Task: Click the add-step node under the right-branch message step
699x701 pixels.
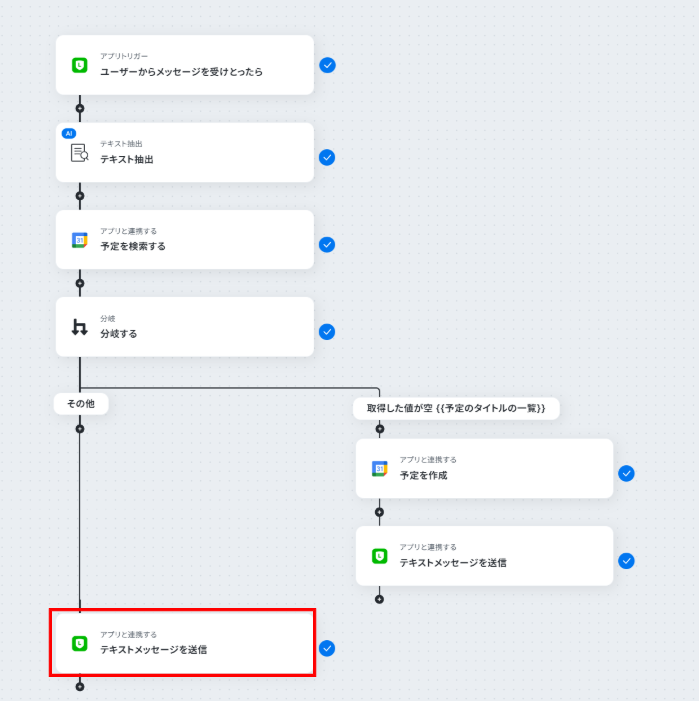Action: click(379, 599)
